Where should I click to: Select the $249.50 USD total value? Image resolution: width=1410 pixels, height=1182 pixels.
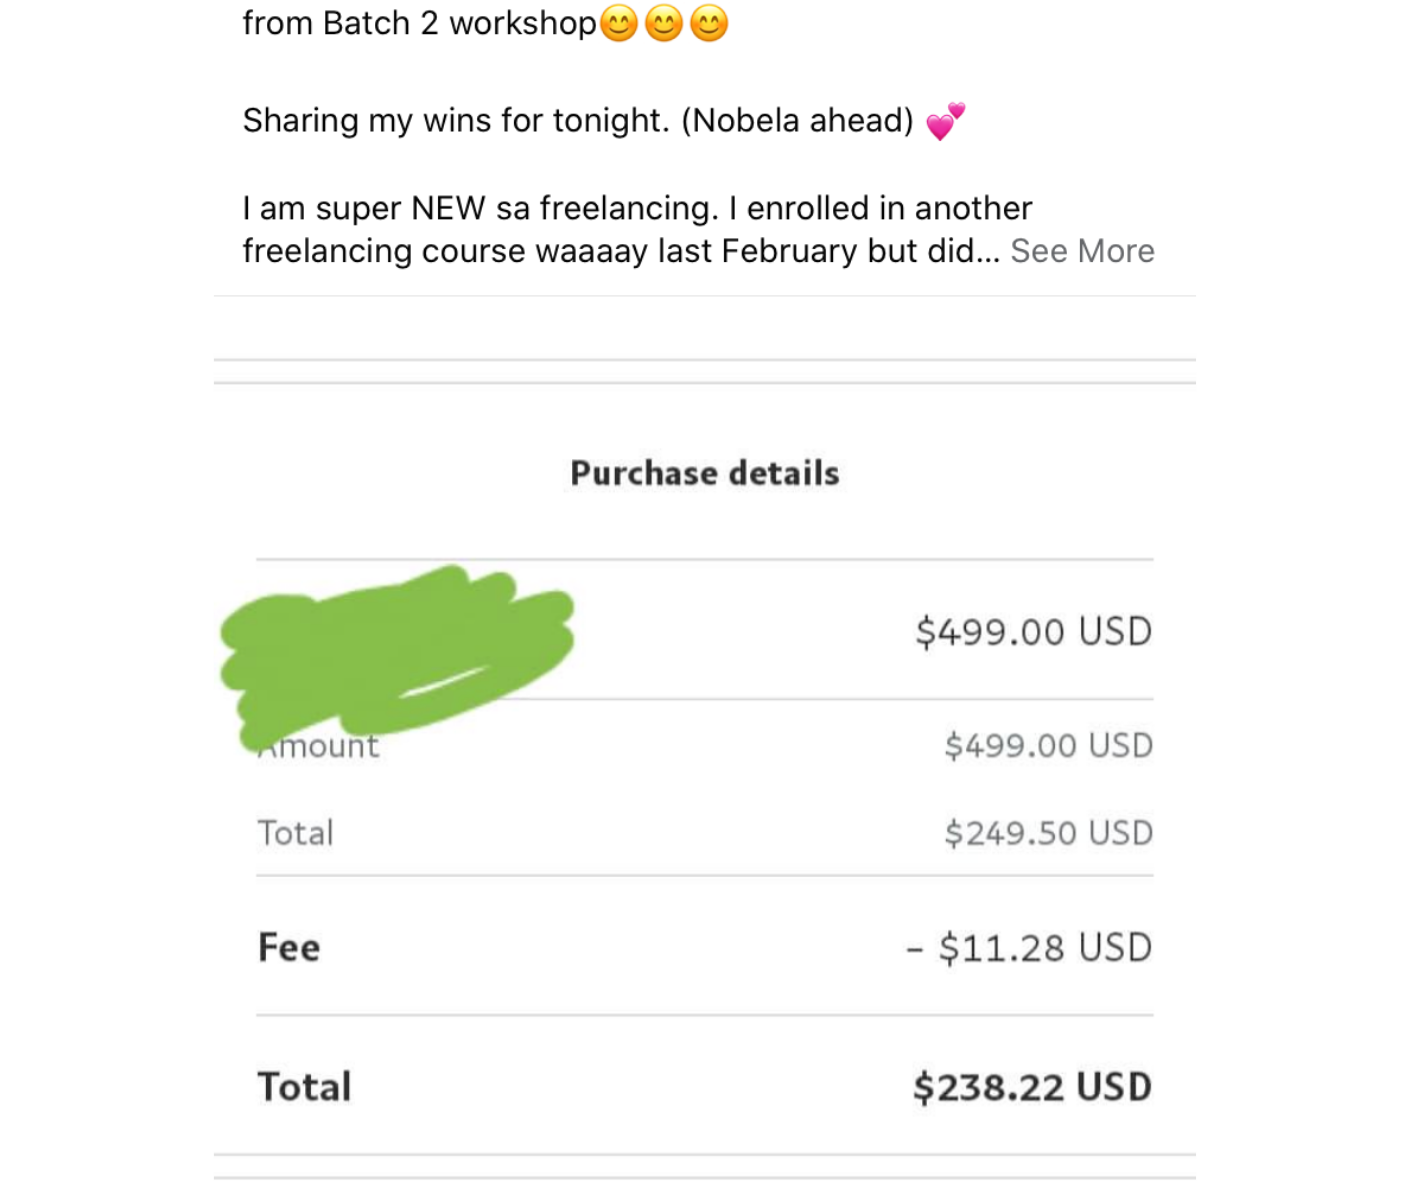tap(1049, 833)
